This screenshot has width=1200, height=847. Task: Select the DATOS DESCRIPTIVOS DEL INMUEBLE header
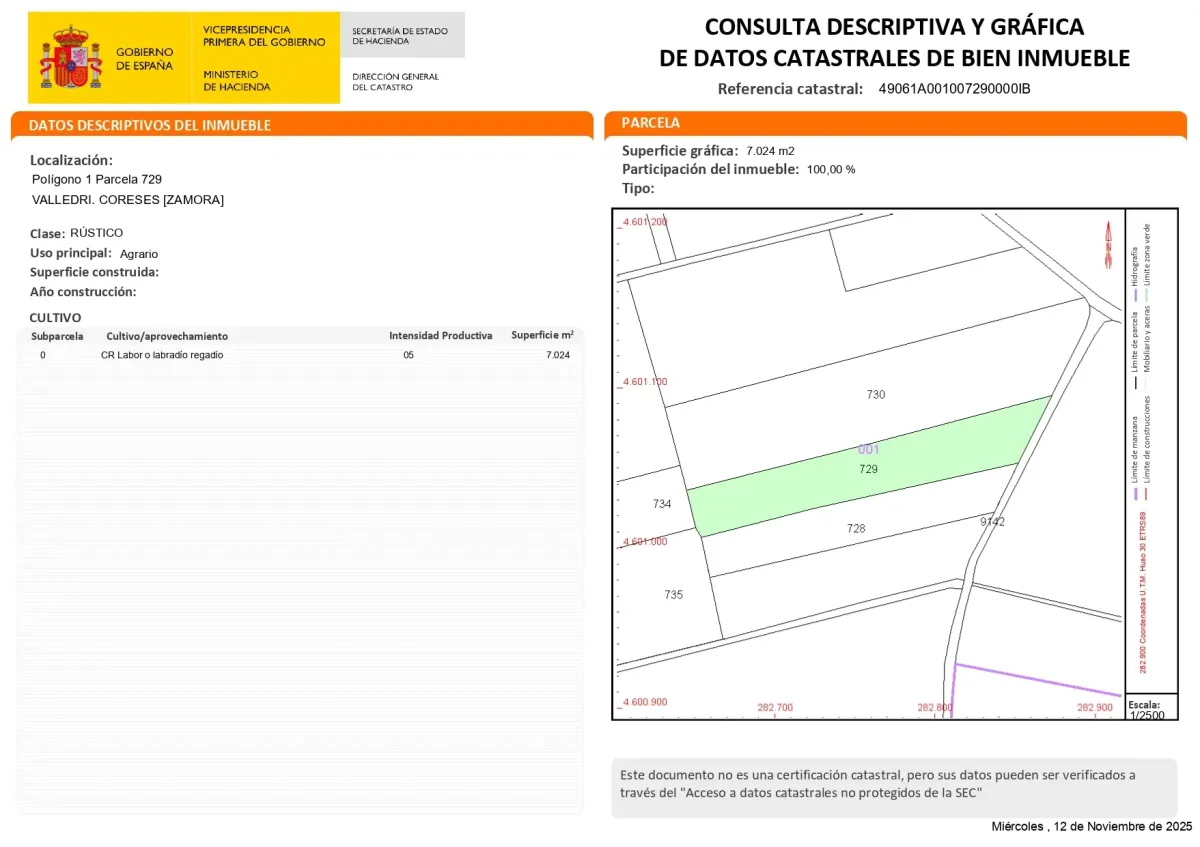[150, 126]
